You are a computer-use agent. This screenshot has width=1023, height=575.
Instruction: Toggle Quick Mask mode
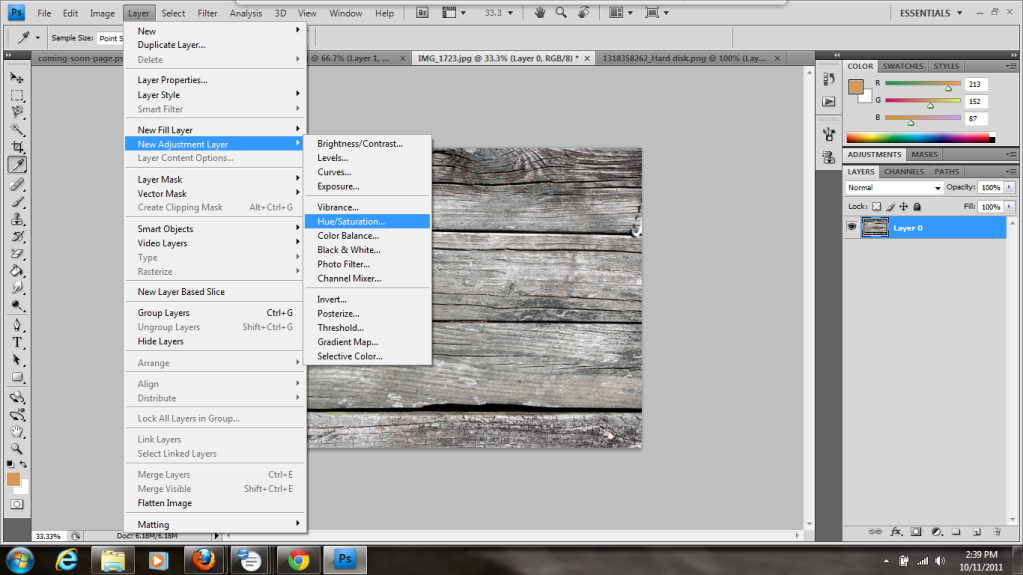(17, 505)
